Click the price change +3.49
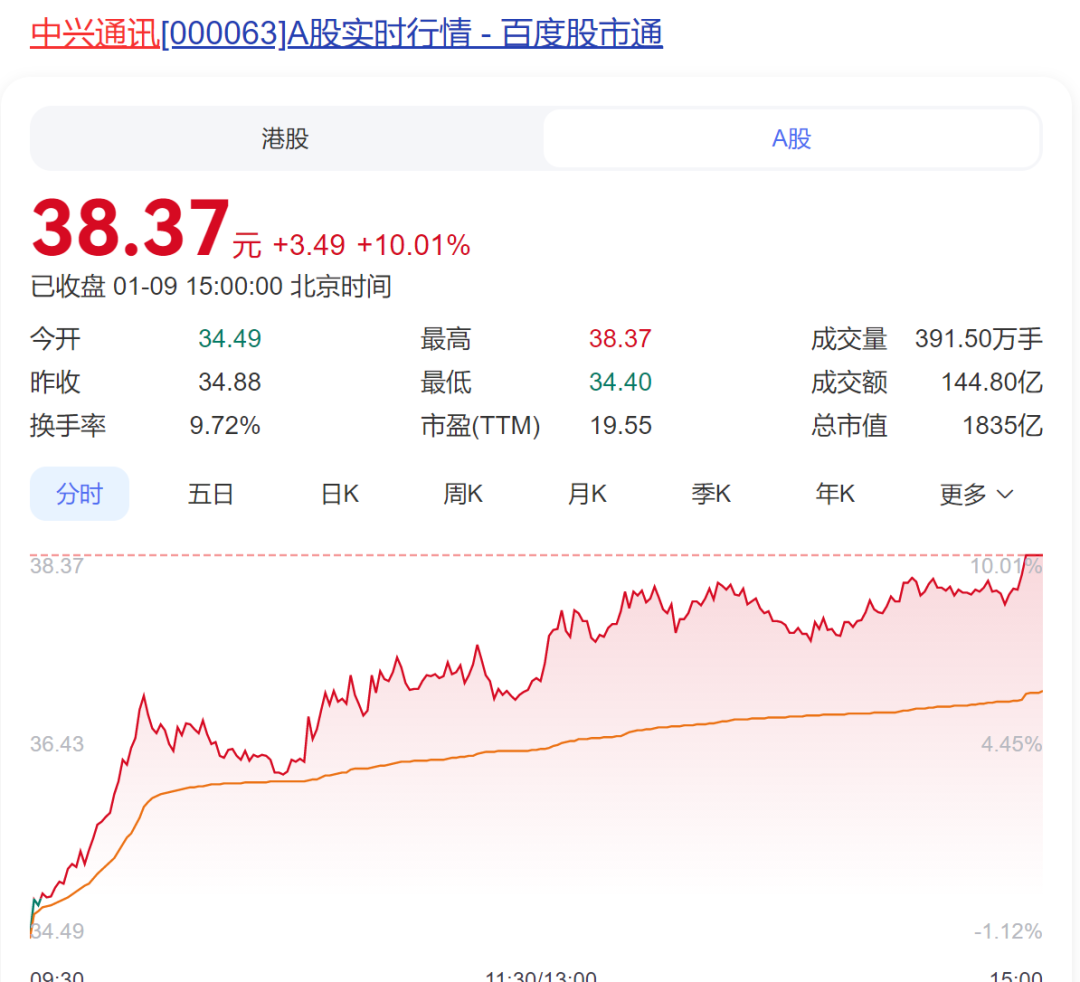Viewport: 1080px width, 982px height. 309,245
